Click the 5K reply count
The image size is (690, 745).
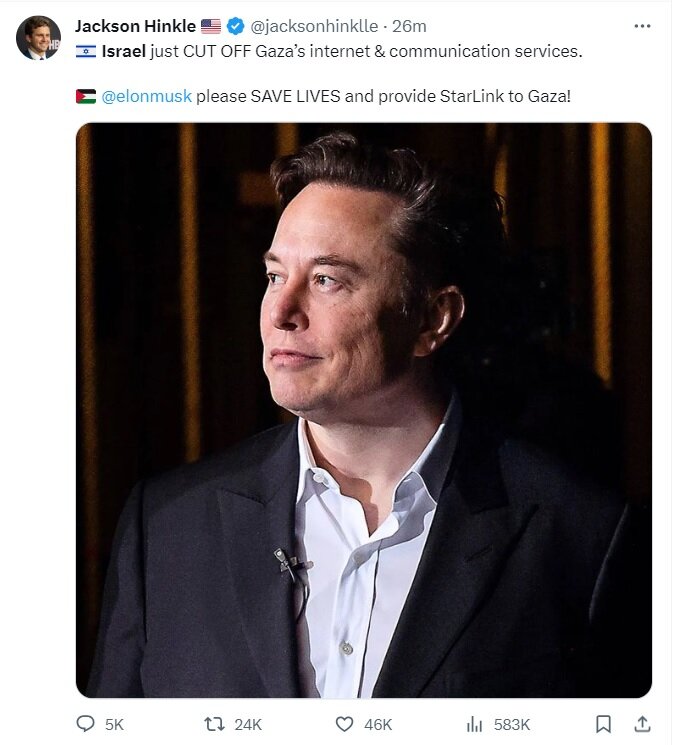[x=114, y=724]
